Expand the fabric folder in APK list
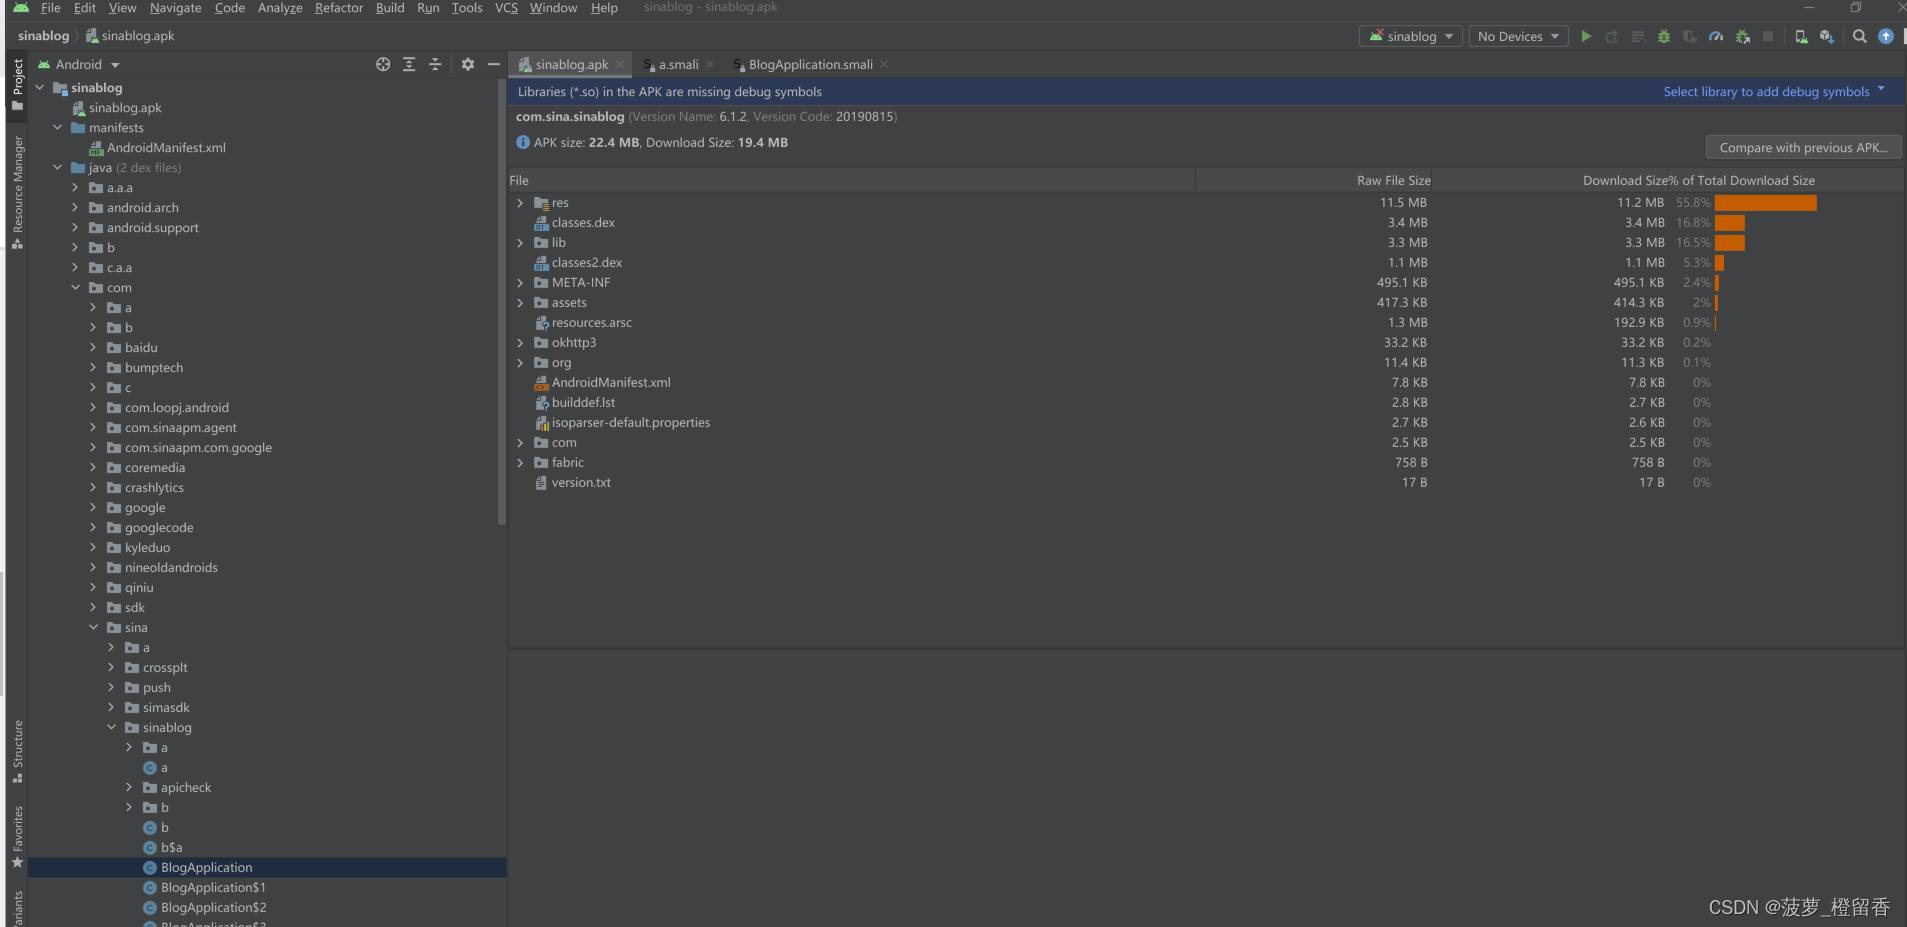 520,463
